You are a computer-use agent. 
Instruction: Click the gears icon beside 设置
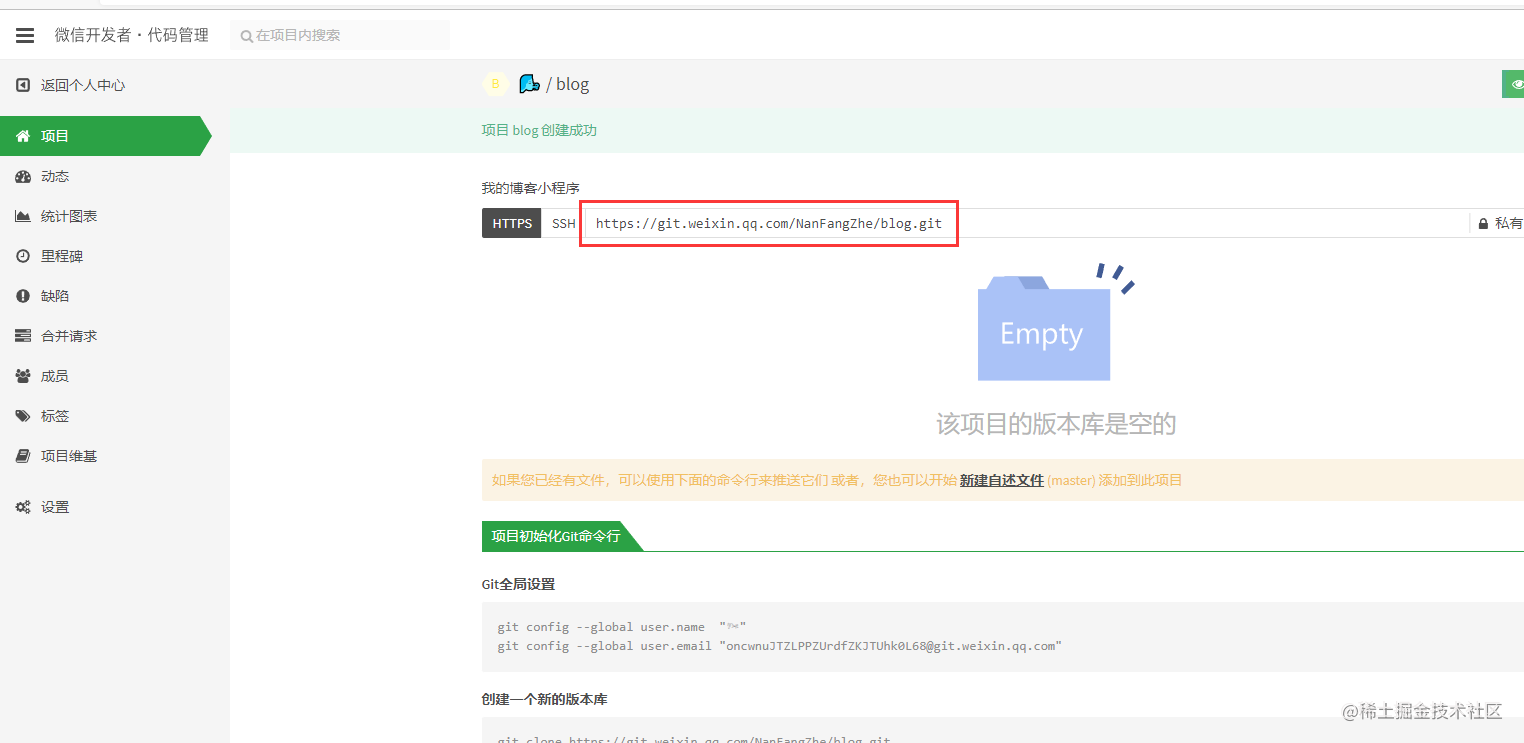[x=23, y=507]
